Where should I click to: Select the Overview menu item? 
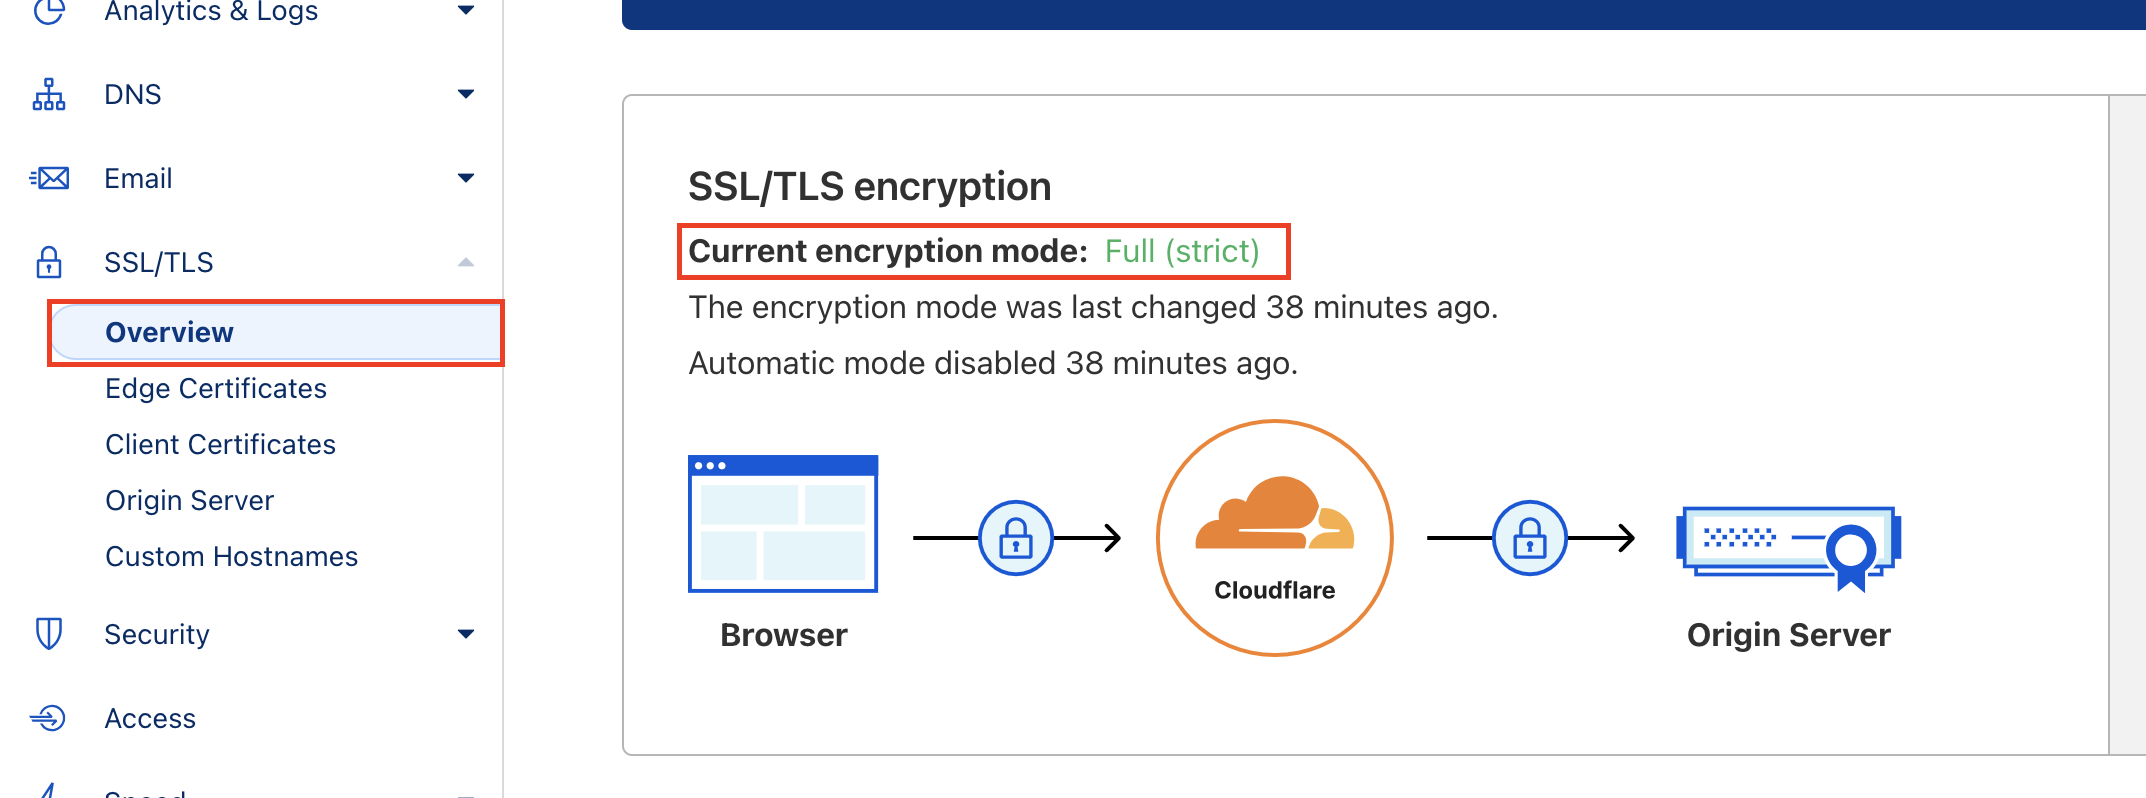point(276,332)
